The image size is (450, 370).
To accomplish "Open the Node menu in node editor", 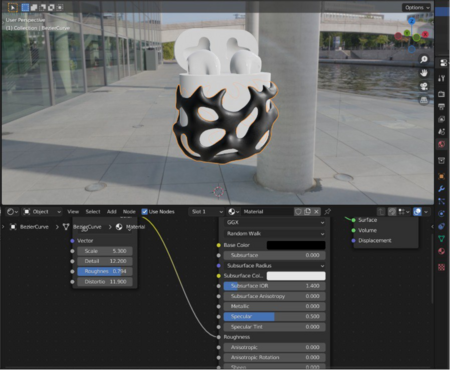I will (129, 212).
